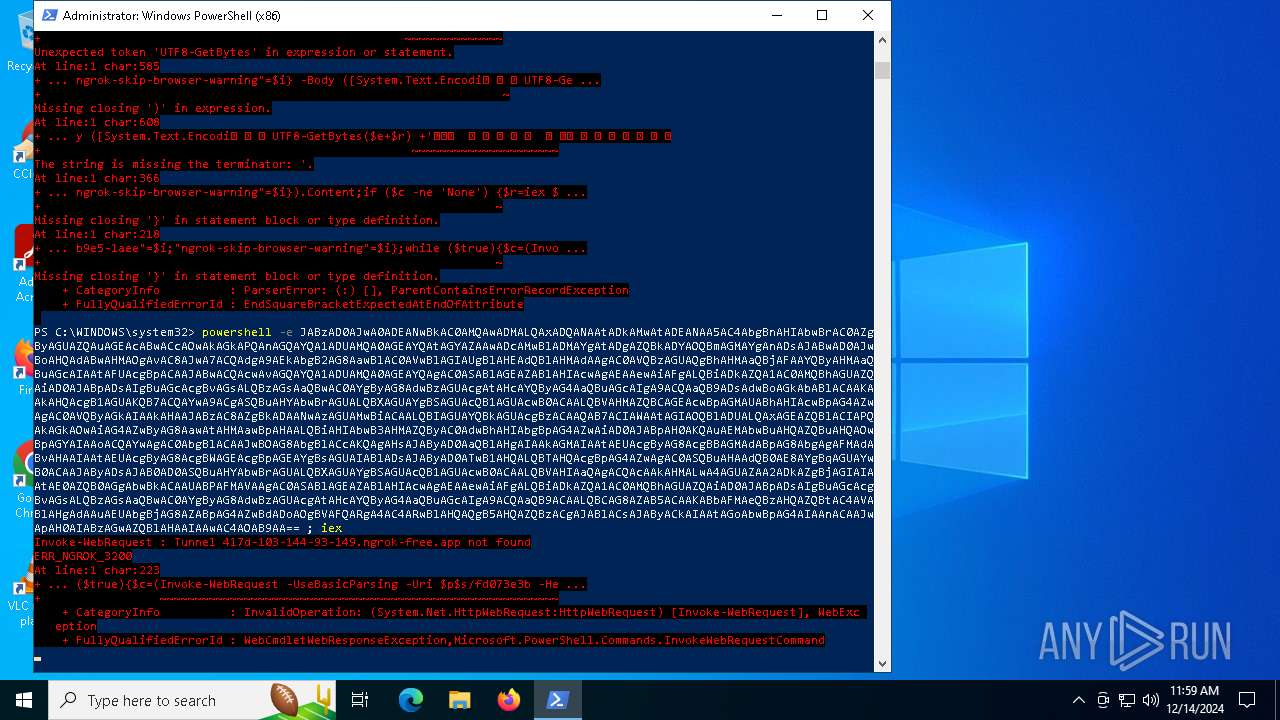This screenshot has width=1280, height=720.
Task: Open the clock showing 11:59 AM
Action: [1193, 699]
